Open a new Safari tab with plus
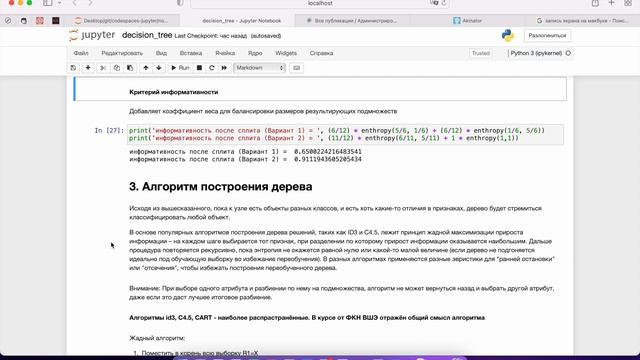 point(611,3)
